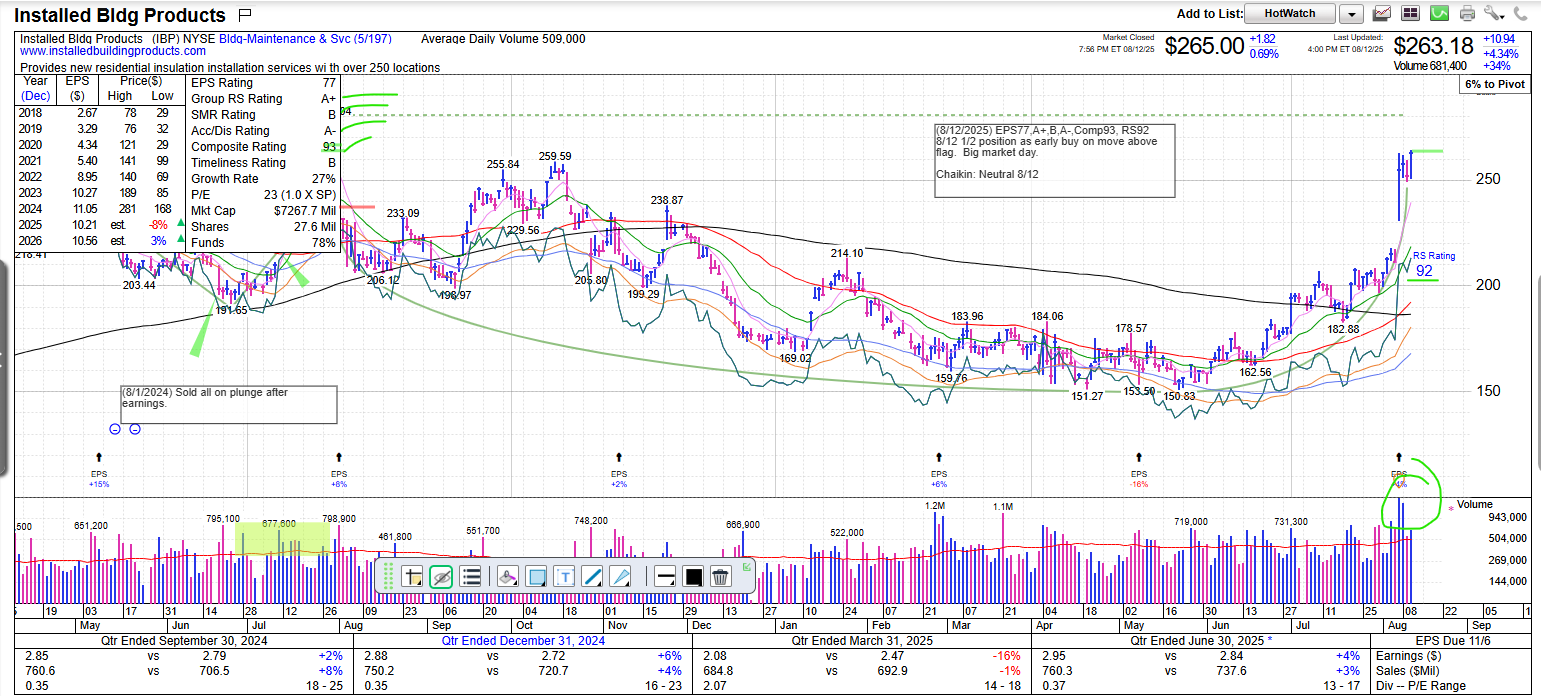The image size is (1541, 696).
Task: Click the RS Rating 92 label
Action: click(1434, 263)
